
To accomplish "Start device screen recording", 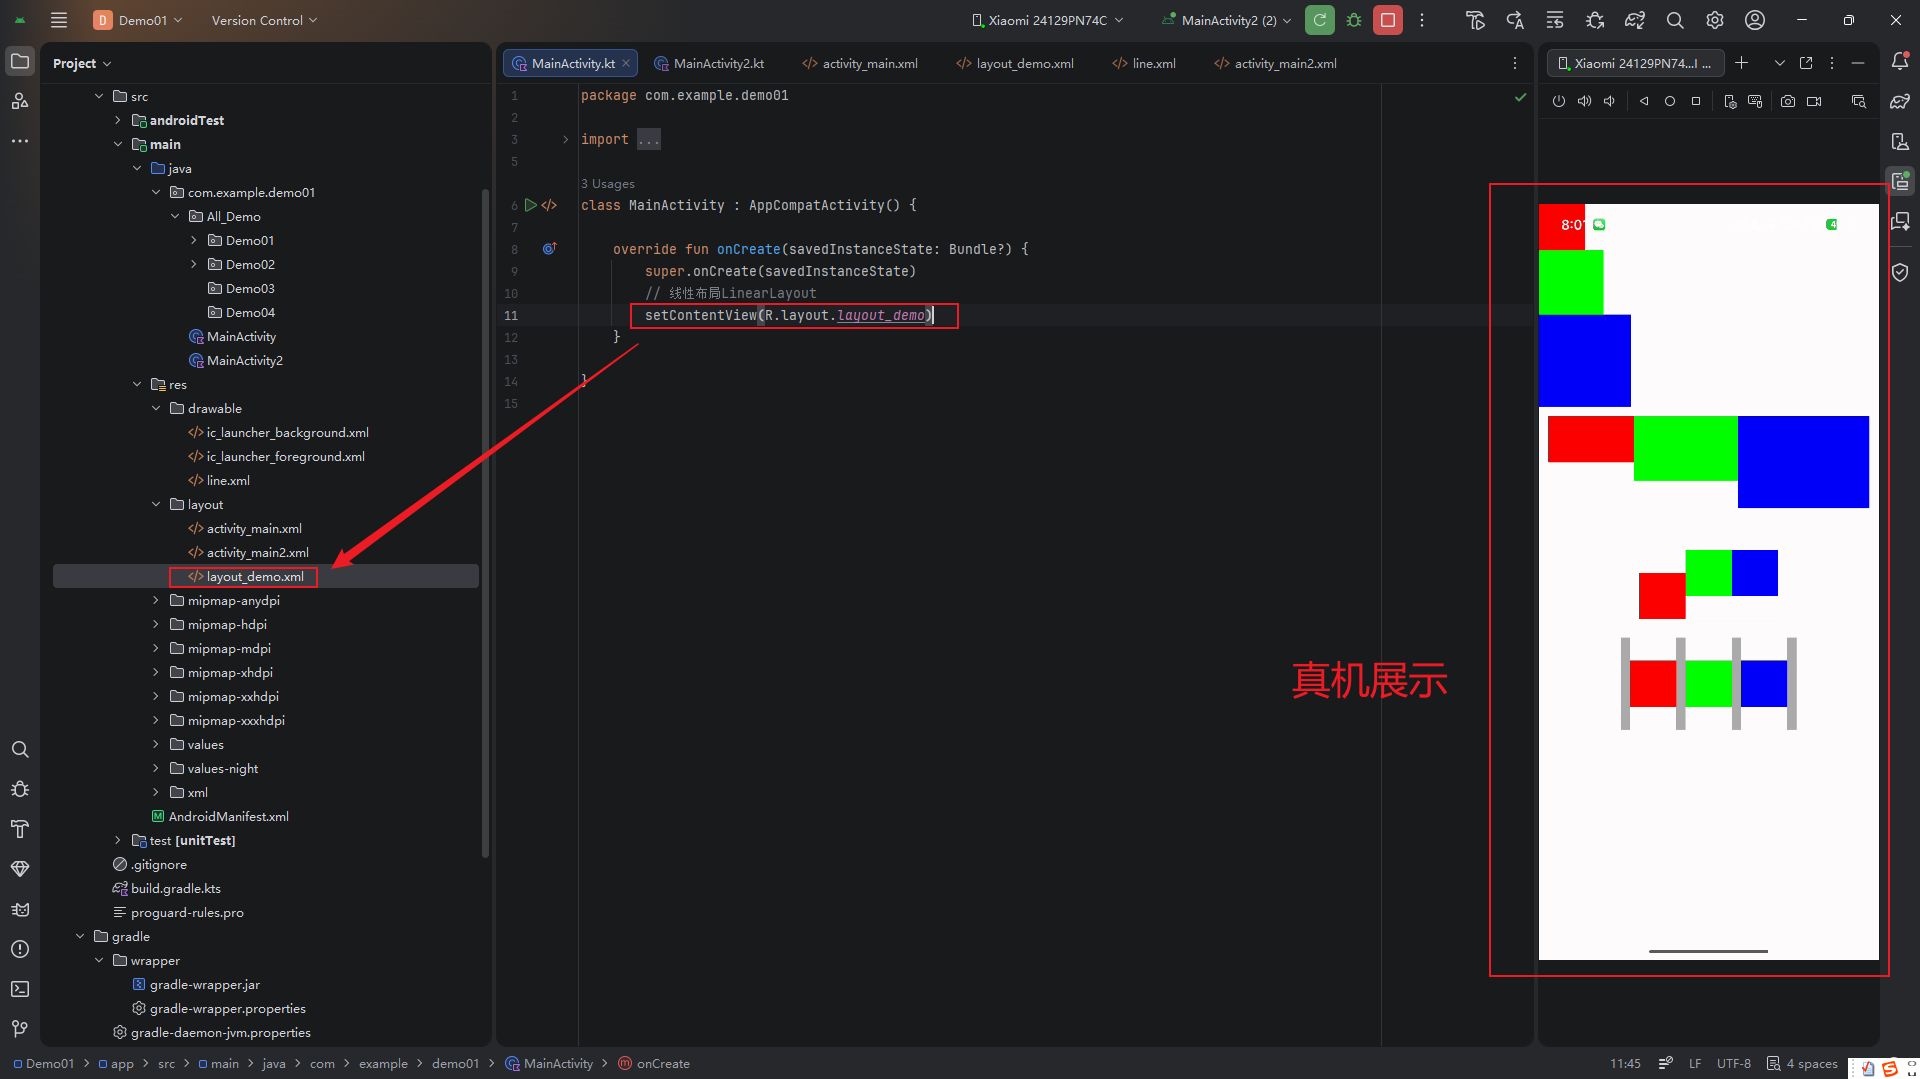I will coord(1814,101).
